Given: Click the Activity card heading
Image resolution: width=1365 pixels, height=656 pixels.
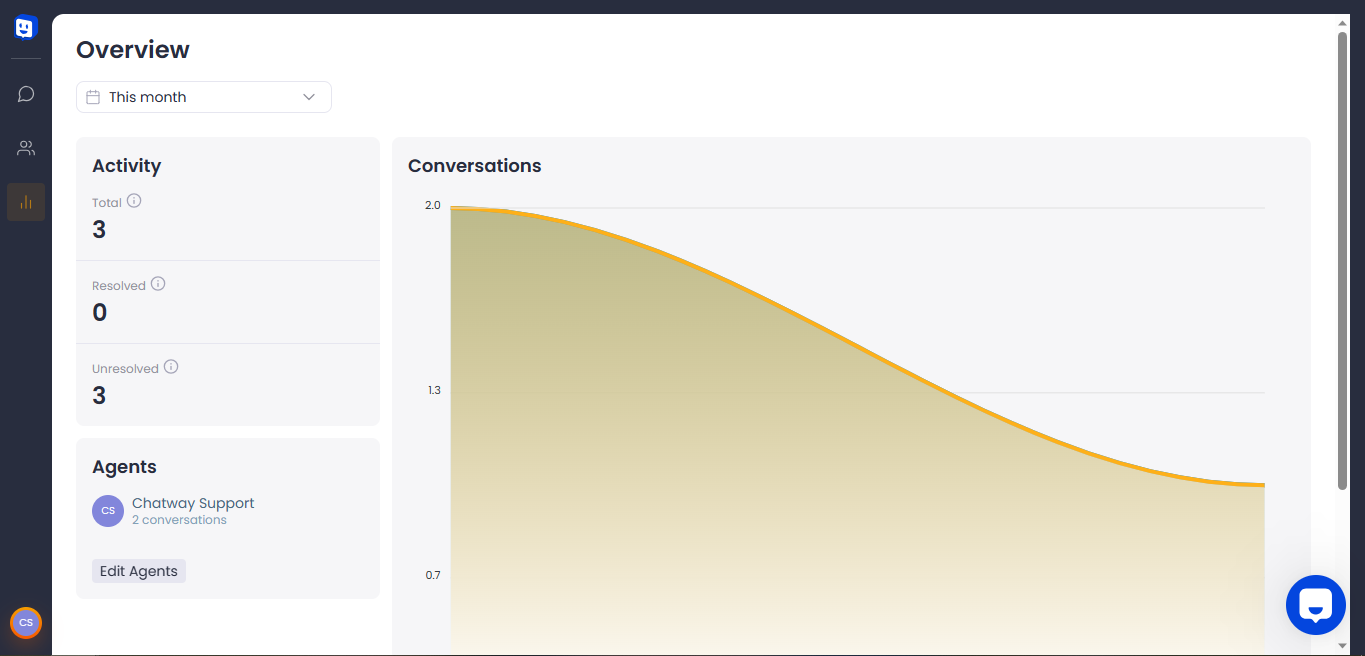Looking at the screenshot, I should pyautogui.click(x=127, y=166).
